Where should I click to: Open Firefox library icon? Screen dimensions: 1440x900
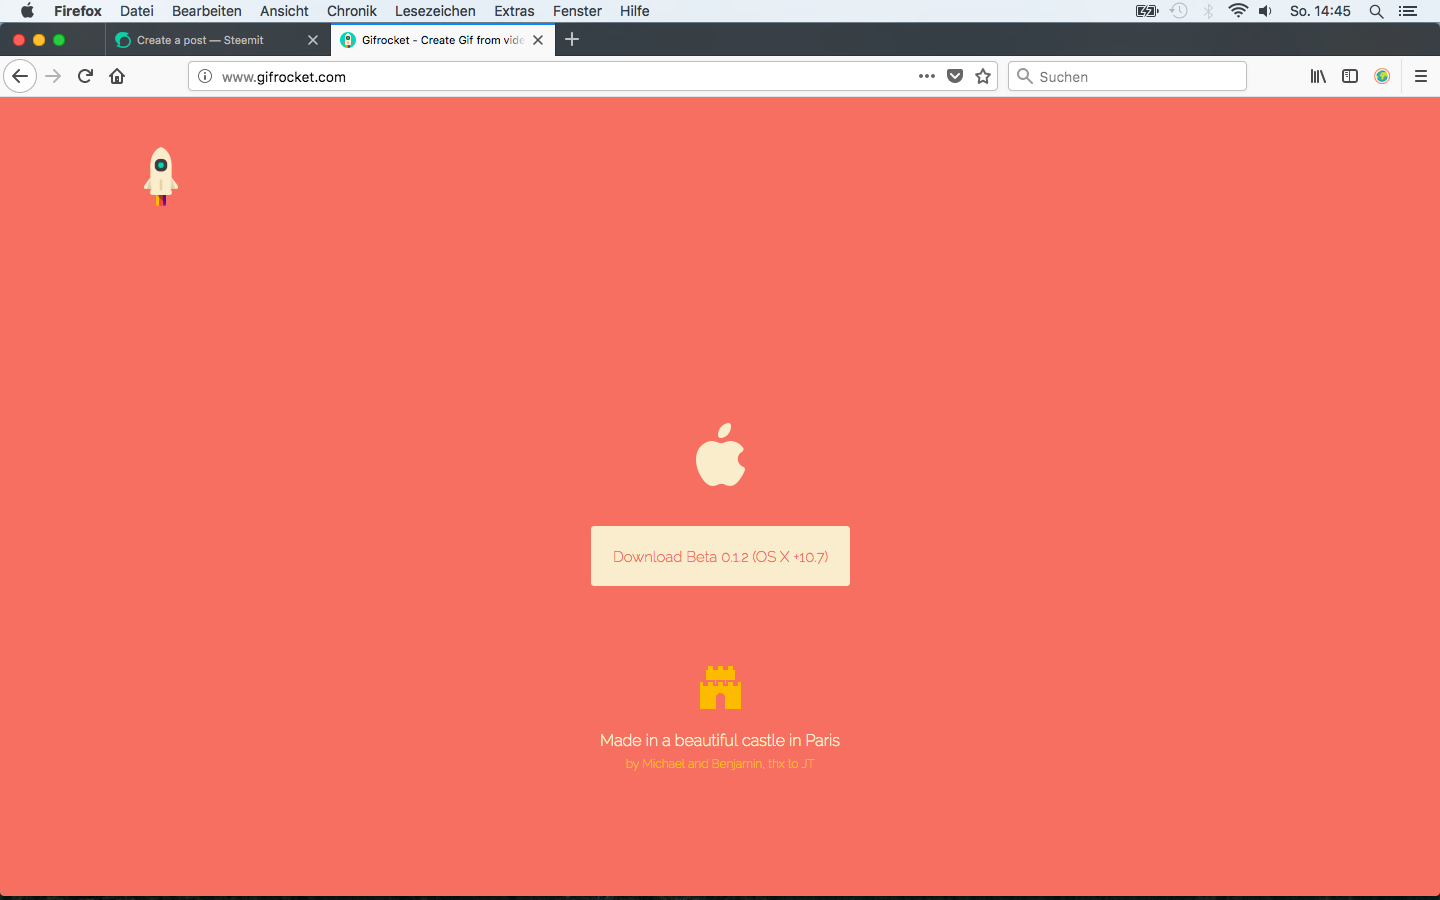(x=1318, y=76)
